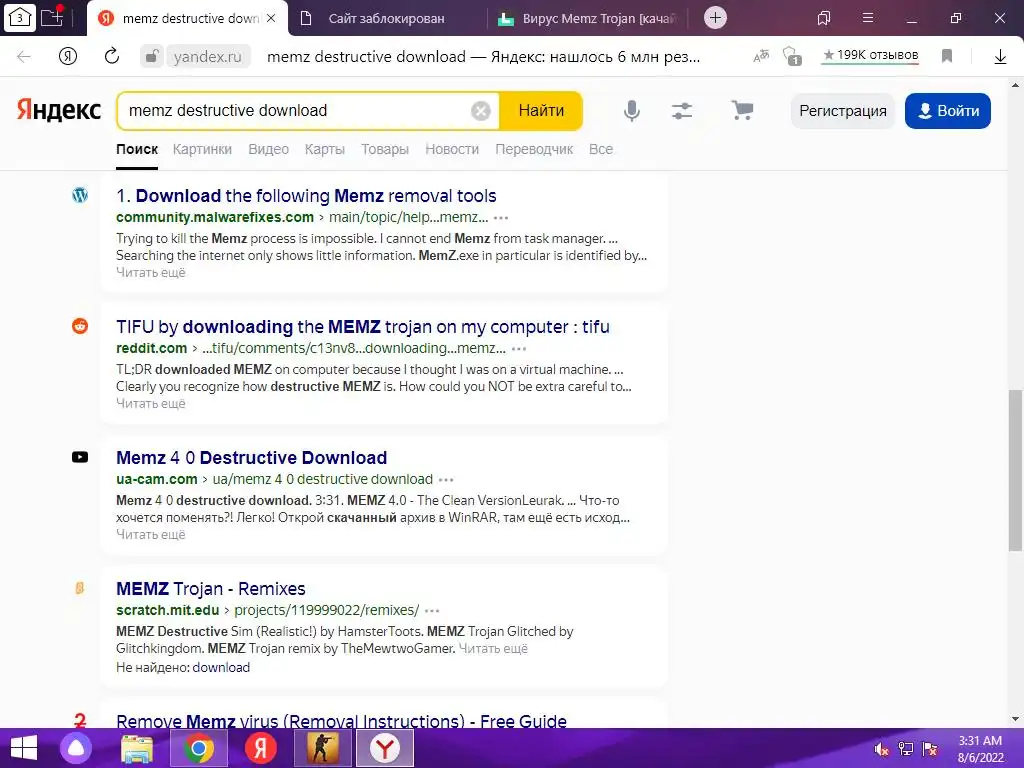Click the Войти sign-in button
The width and height of the screenshot is (1024, 768).
[948, 111]
